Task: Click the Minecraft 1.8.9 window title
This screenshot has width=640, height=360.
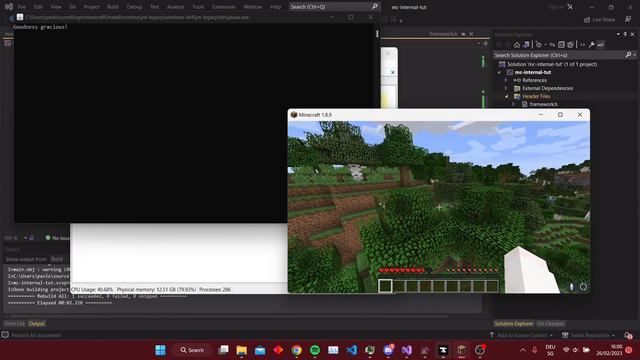Action: [315, 115]
